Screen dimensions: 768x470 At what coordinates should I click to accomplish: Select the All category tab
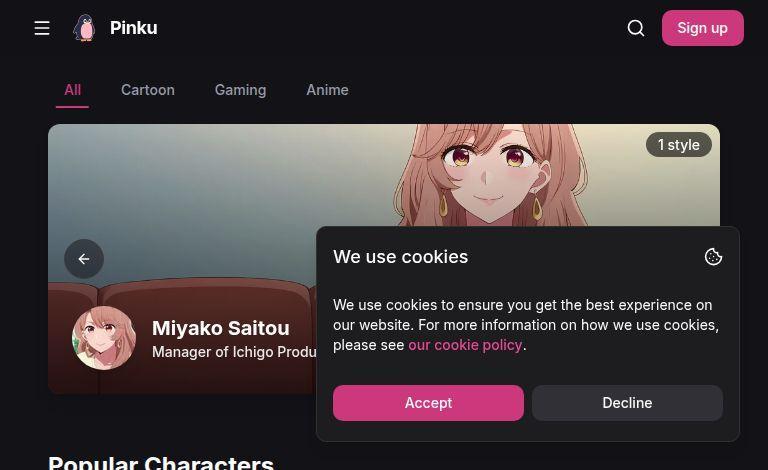72,90
